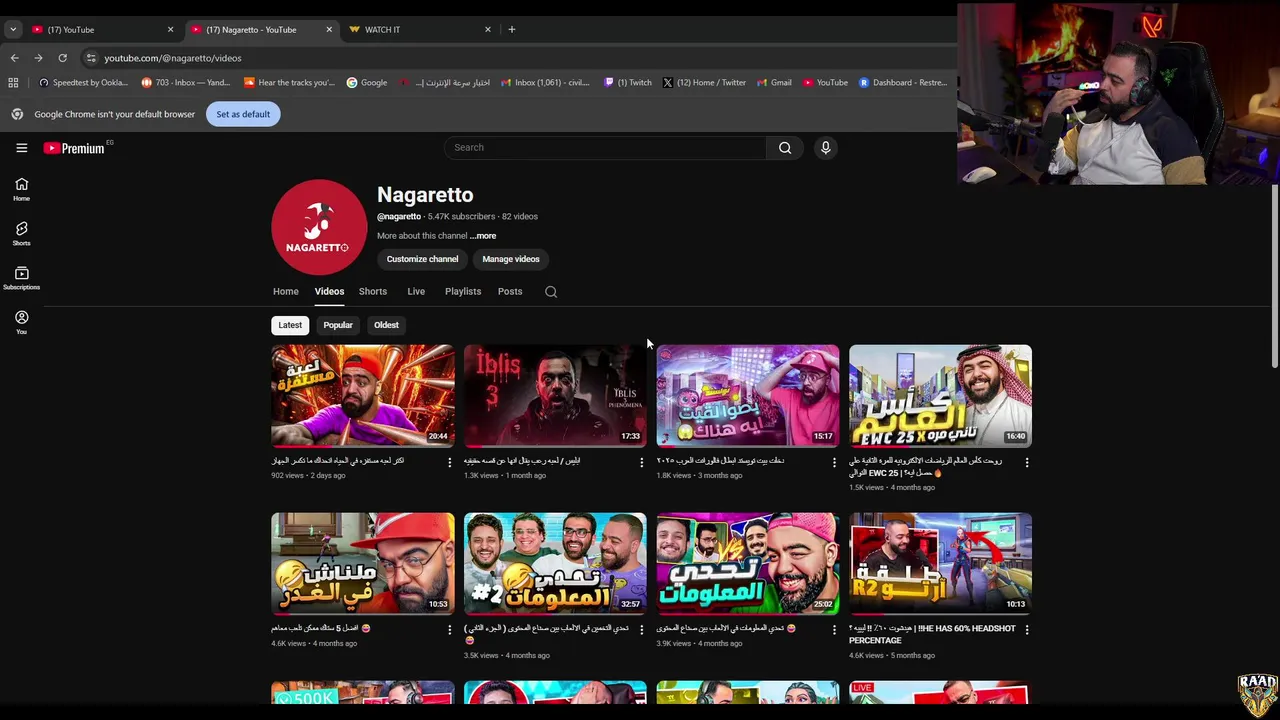Click the page vertical scrollbar
This screenshot has width=1280, height=720.
click(1274, 277)
